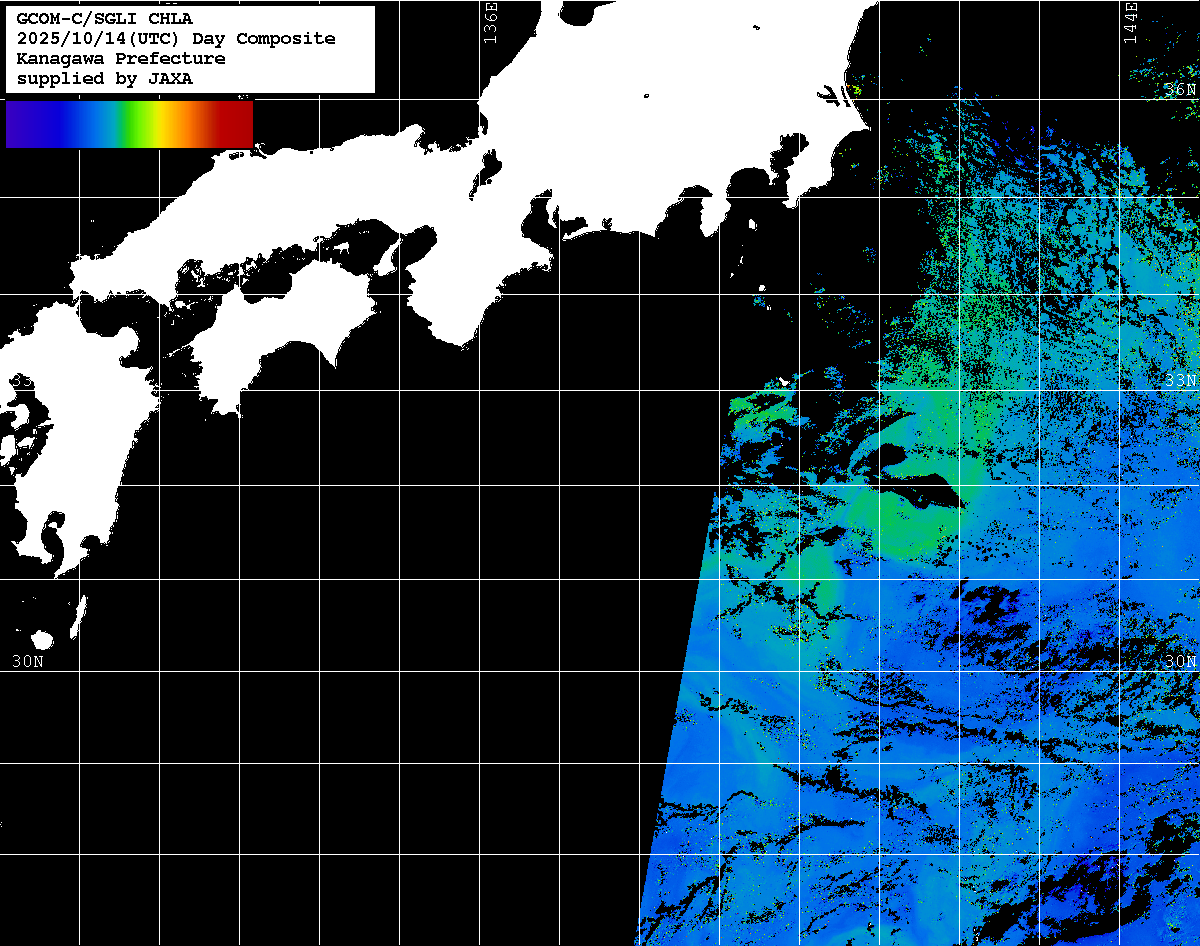This screenshot has width=1200, height=946.
Task: Click the GCOM-C/SGLI CHLA title text
Action: [x=104, y=18]
